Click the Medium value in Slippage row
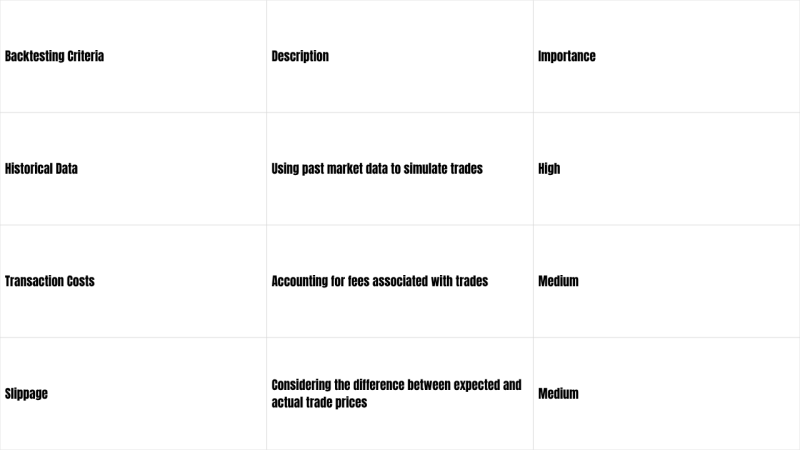This screenshot has width=800, height=450. tap(558, 394)
